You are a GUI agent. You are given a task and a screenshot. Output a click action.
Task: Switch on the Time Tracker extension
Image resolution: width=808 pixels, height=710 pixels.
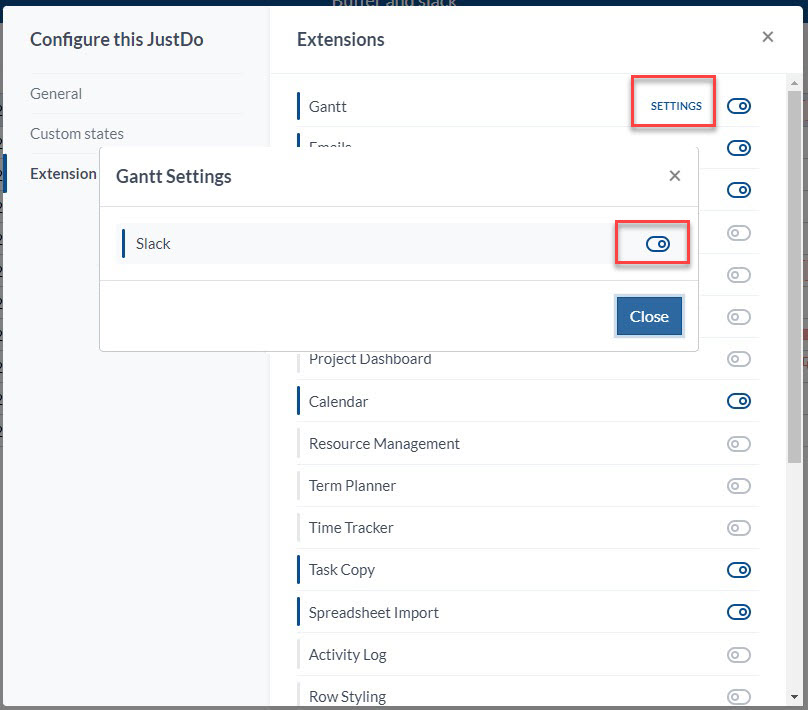pos(738,528)
